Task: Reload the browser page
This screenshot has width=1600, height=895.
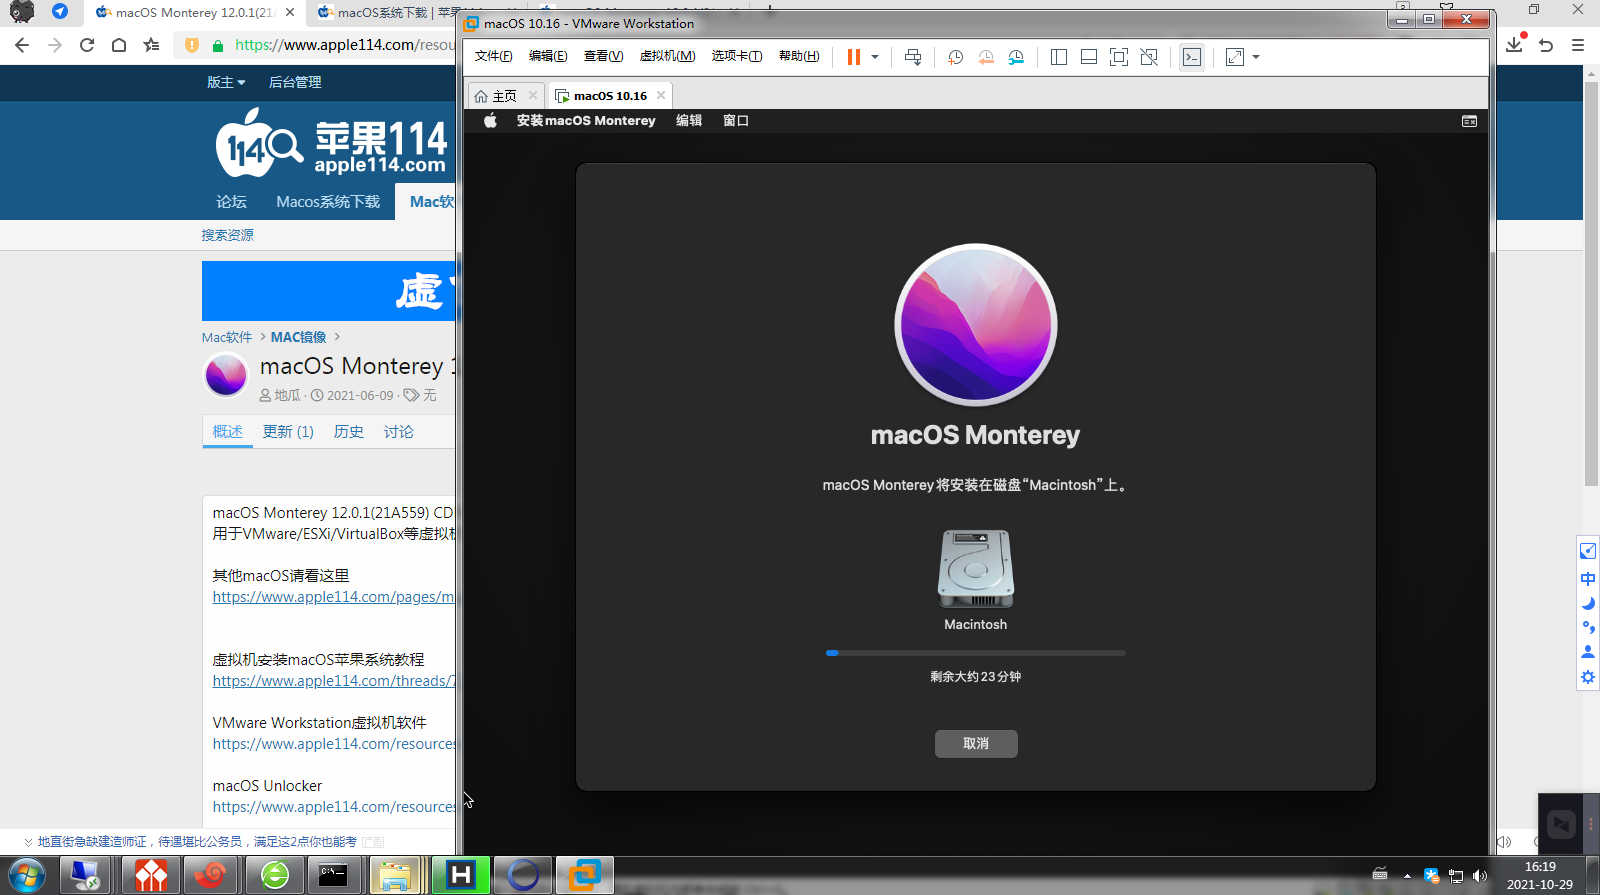Action: pyautogui.click(x=87, y=45)
